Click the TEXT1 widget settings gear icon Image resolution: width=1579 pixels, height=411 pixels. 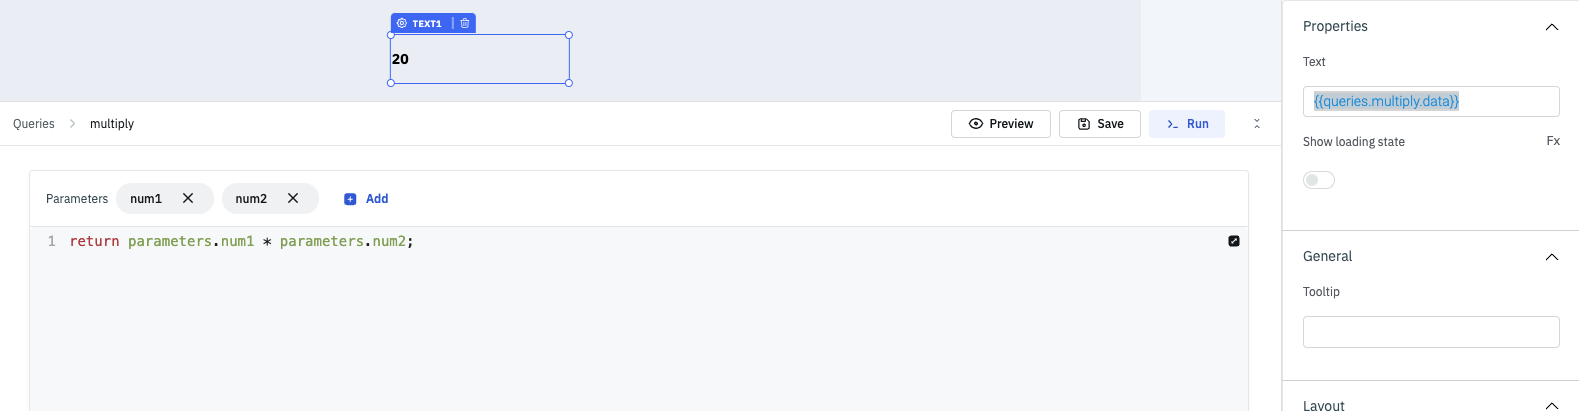[x=402, y=23]
